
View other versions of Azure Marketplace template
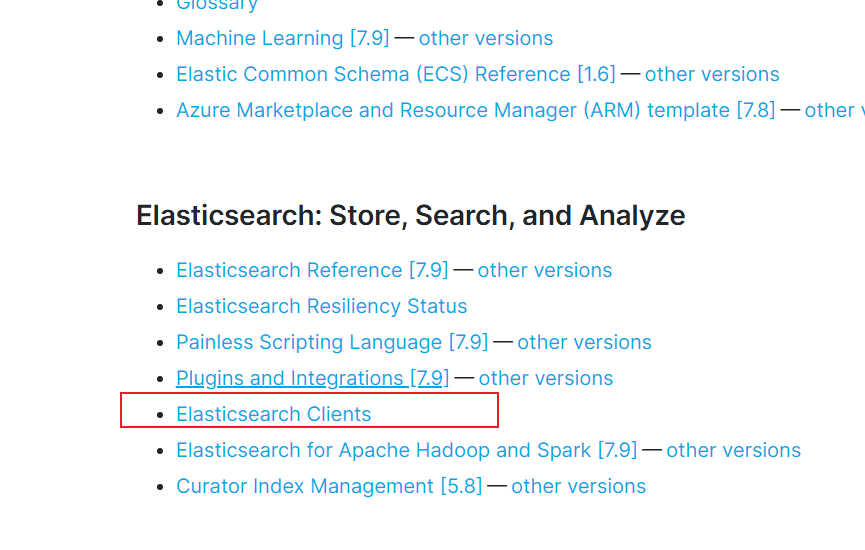tap(835, 110)
